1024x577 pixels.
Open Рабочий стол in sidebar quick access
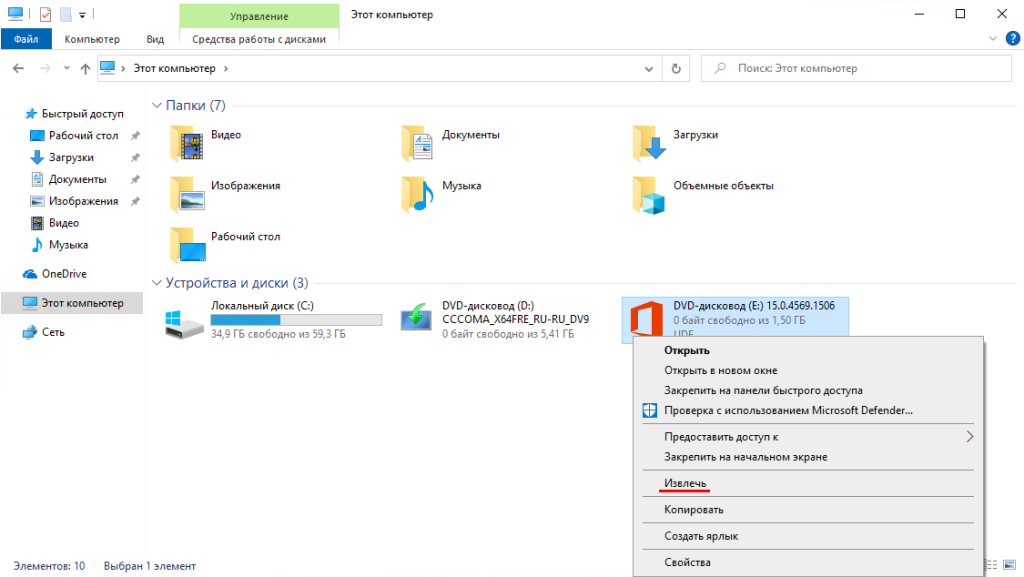84,136
